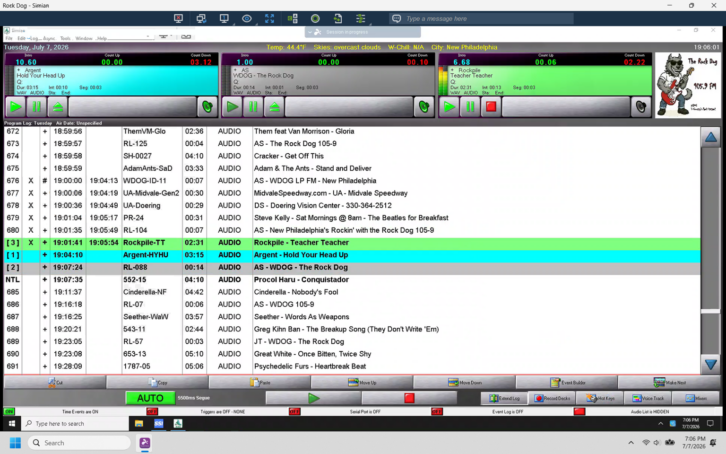Toggle the Event Log OFF indicator
The height and width of the screenshot is (454, 726).
point(437,411)
